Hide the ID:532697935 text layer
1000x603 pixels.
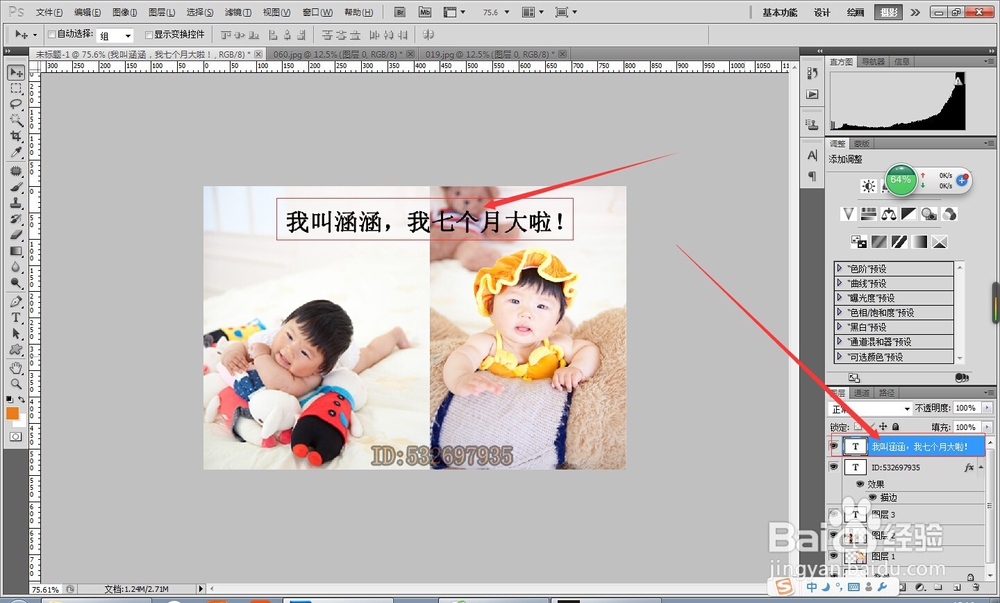836,466
